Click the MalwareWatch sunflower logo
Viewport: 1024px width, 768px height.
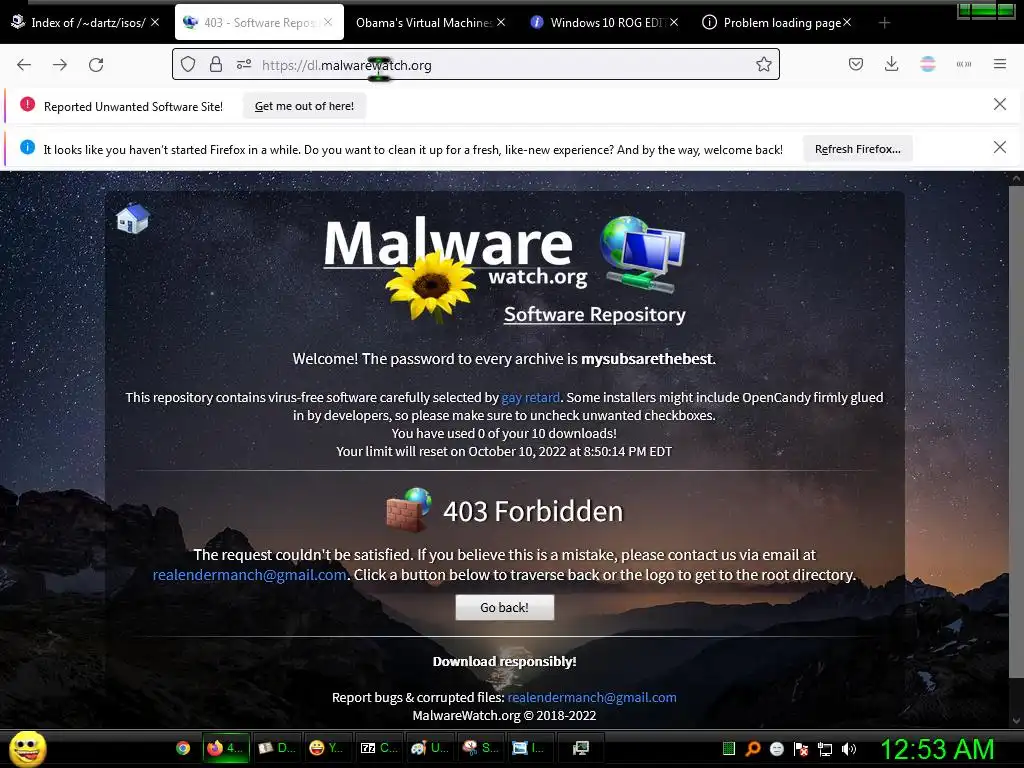point(455,269)
